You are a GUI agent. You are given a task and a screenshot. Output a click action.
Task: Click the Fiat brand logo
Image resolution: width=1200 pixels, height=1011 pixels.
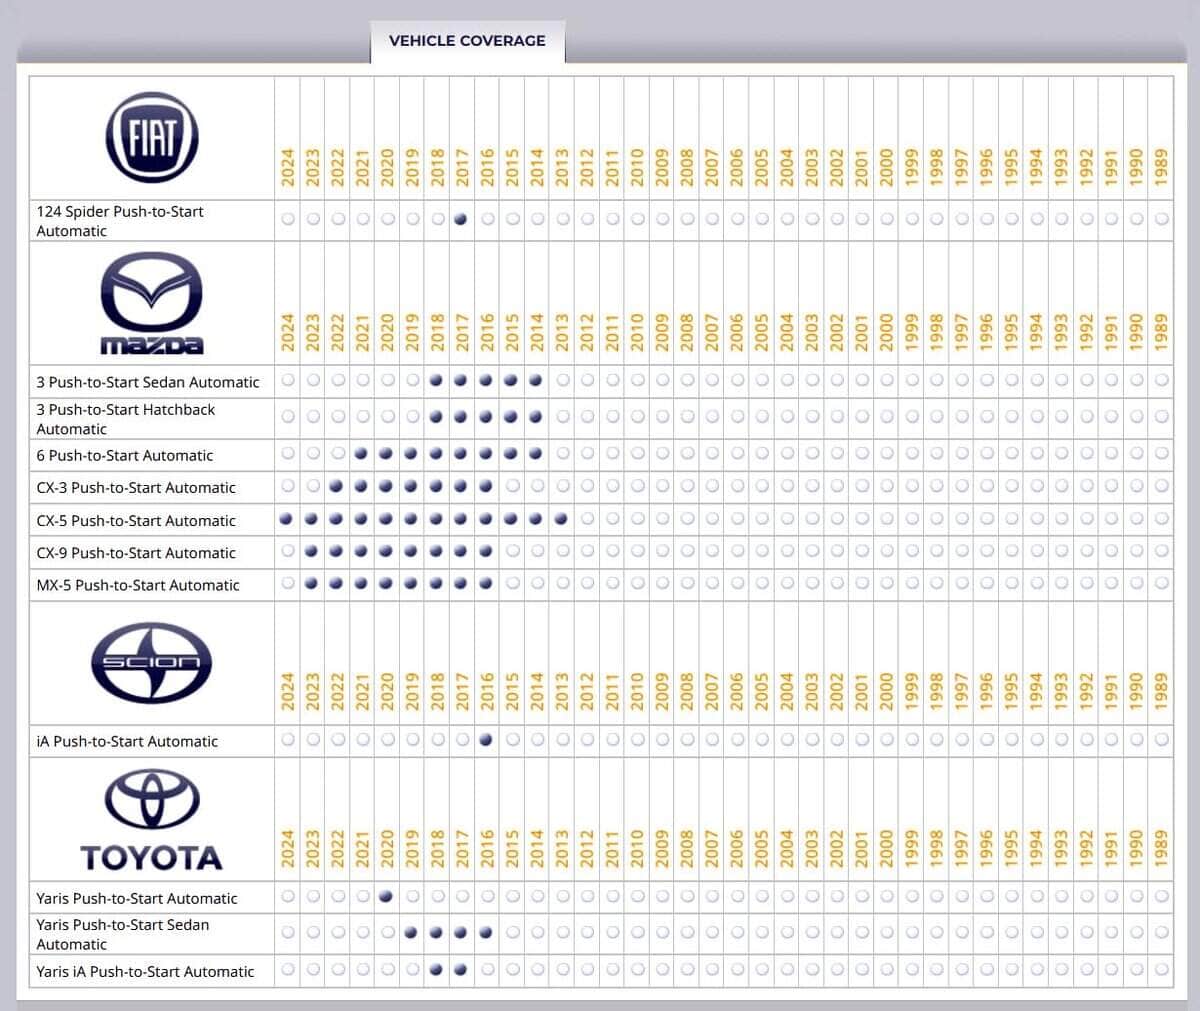pos(152,138)
